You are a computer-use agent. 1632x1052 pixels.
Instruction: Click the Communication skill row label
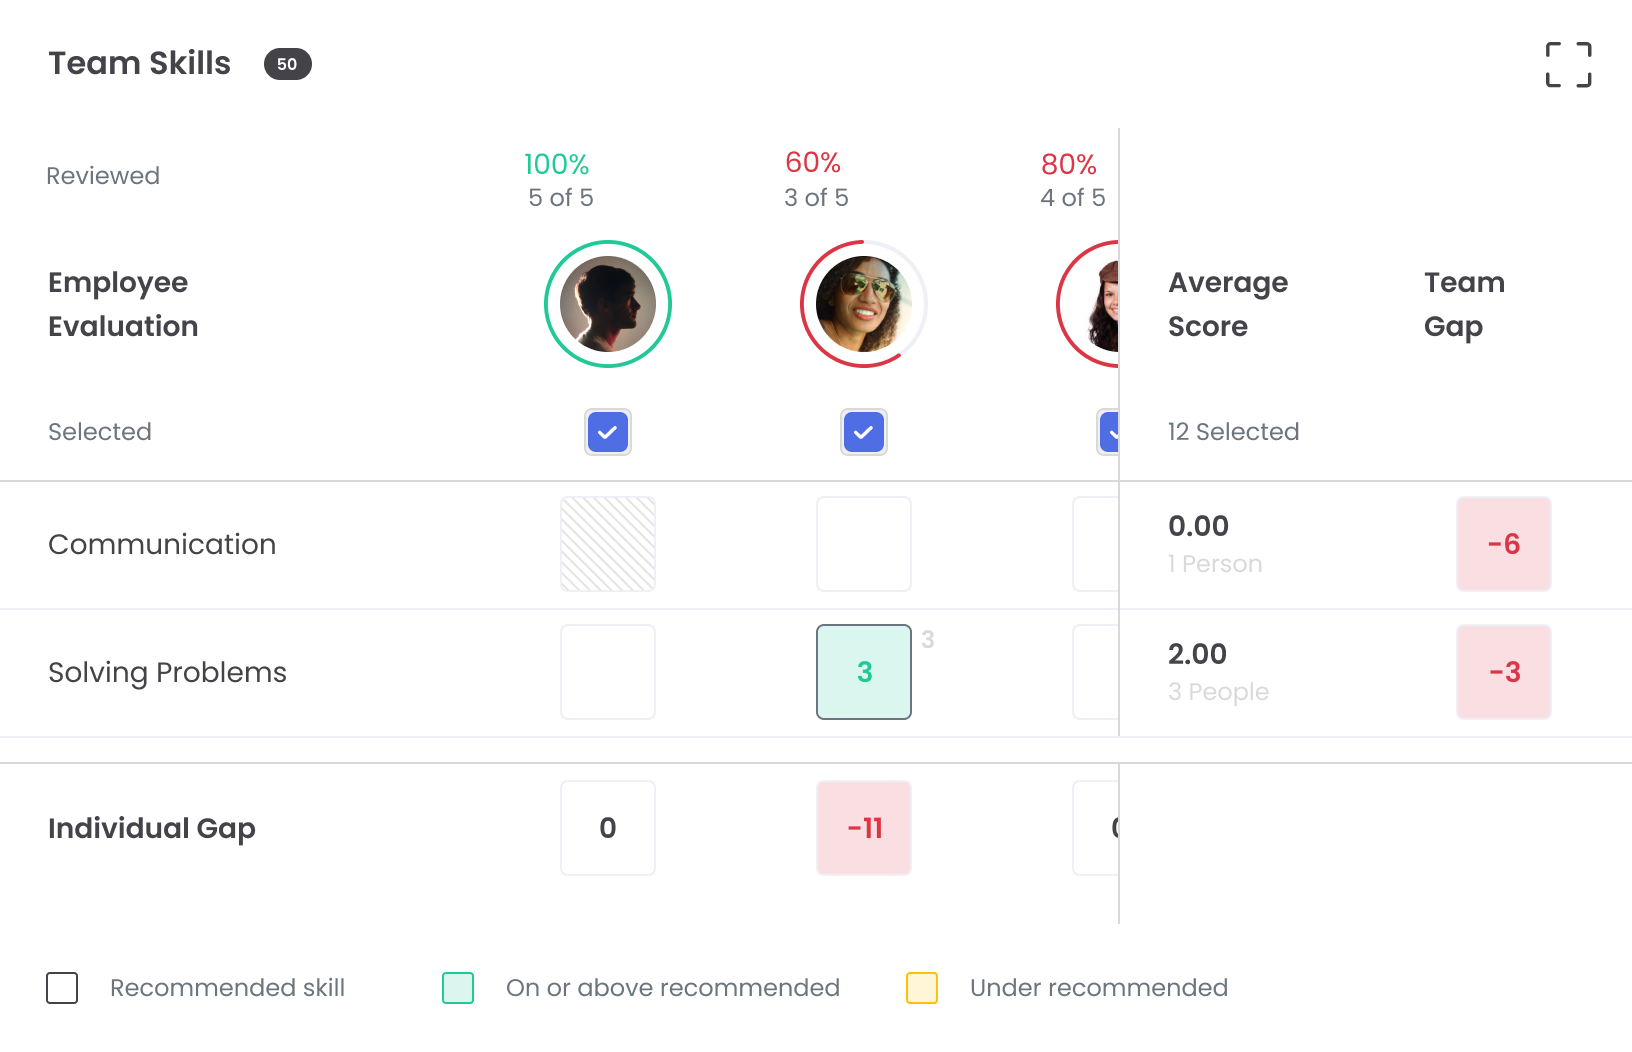click(x=162, y=544)
